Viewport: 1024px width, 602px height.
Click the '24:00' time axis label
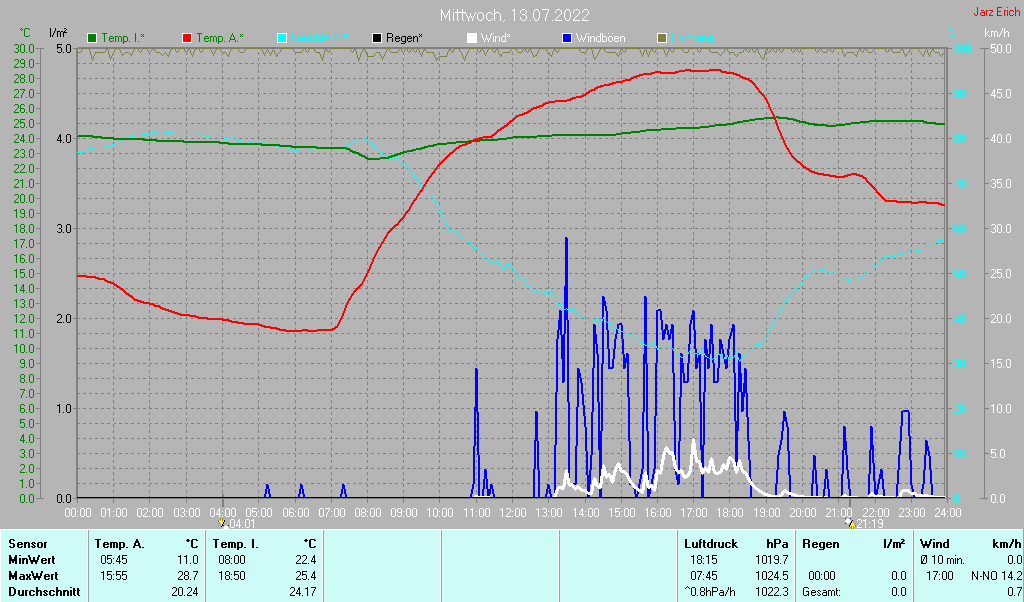click(x=947, y=513)
